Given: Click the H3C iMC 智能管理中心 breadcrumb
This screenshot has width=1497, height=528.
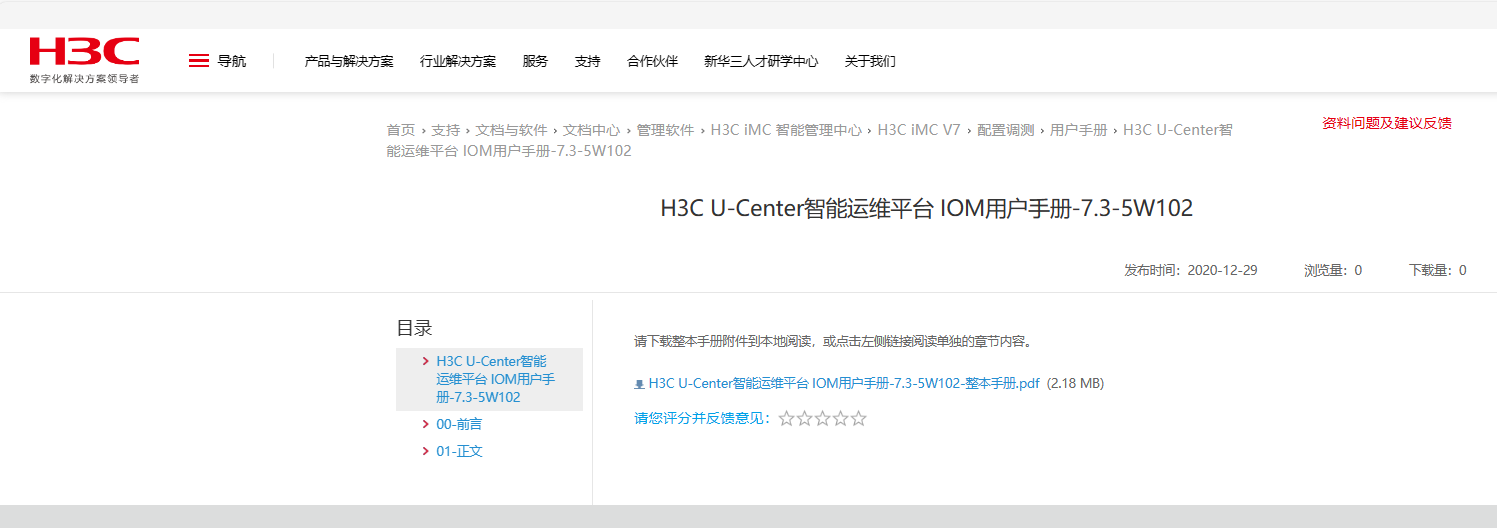Looking at the screenshot, I should coord(786,130).
